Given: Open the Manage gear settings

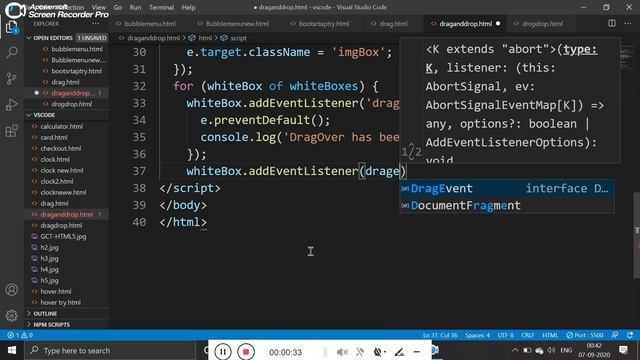Looking at the screenshot, I should (x=12, y=315).
